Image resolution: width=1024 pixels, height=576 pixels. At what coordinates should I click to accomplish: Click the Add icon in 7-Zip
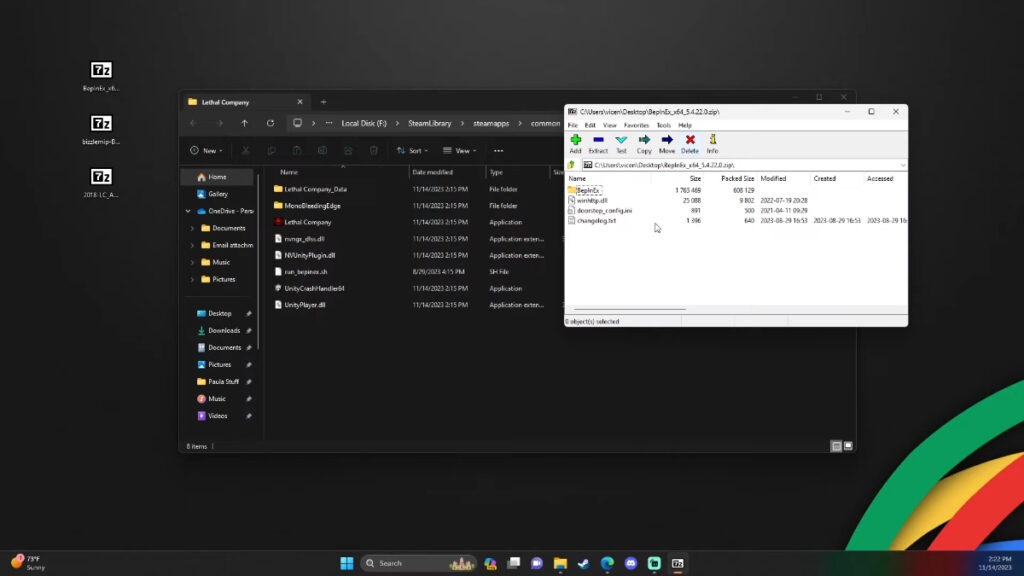point(575,141)
